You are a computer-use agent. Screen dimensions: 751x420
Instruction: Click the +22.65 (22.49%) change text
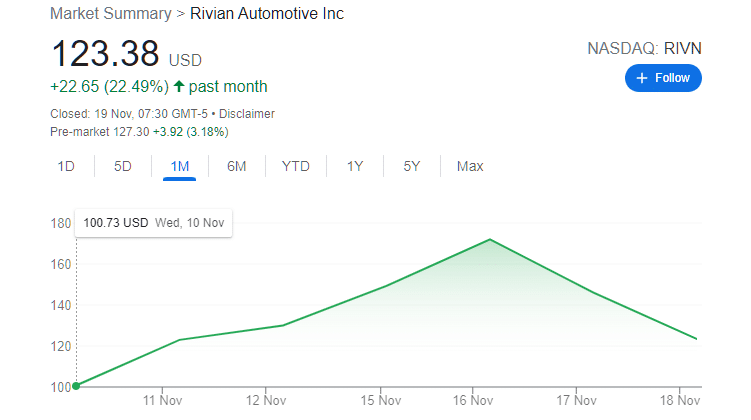pos(109,87)
